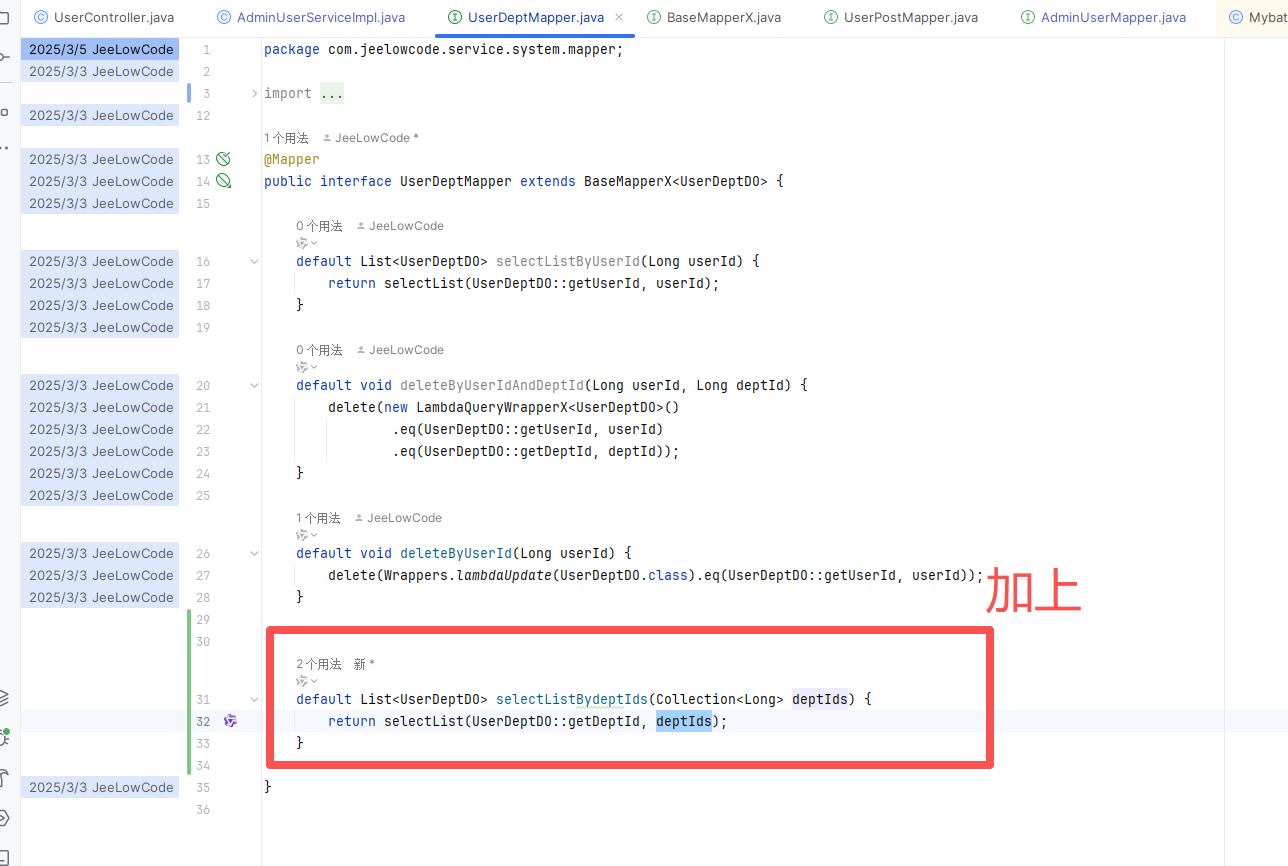Click the gutter icon on line 13
1288x866 pixels.
(223, 159)
